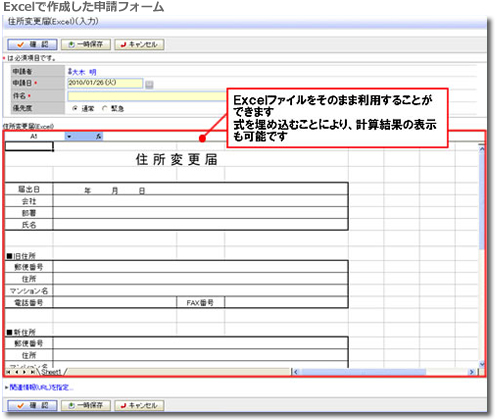Select the 緊急 priority radio button
Image resolution: width=500 pixels, height=420 pixels.
(x=105, y=108)
